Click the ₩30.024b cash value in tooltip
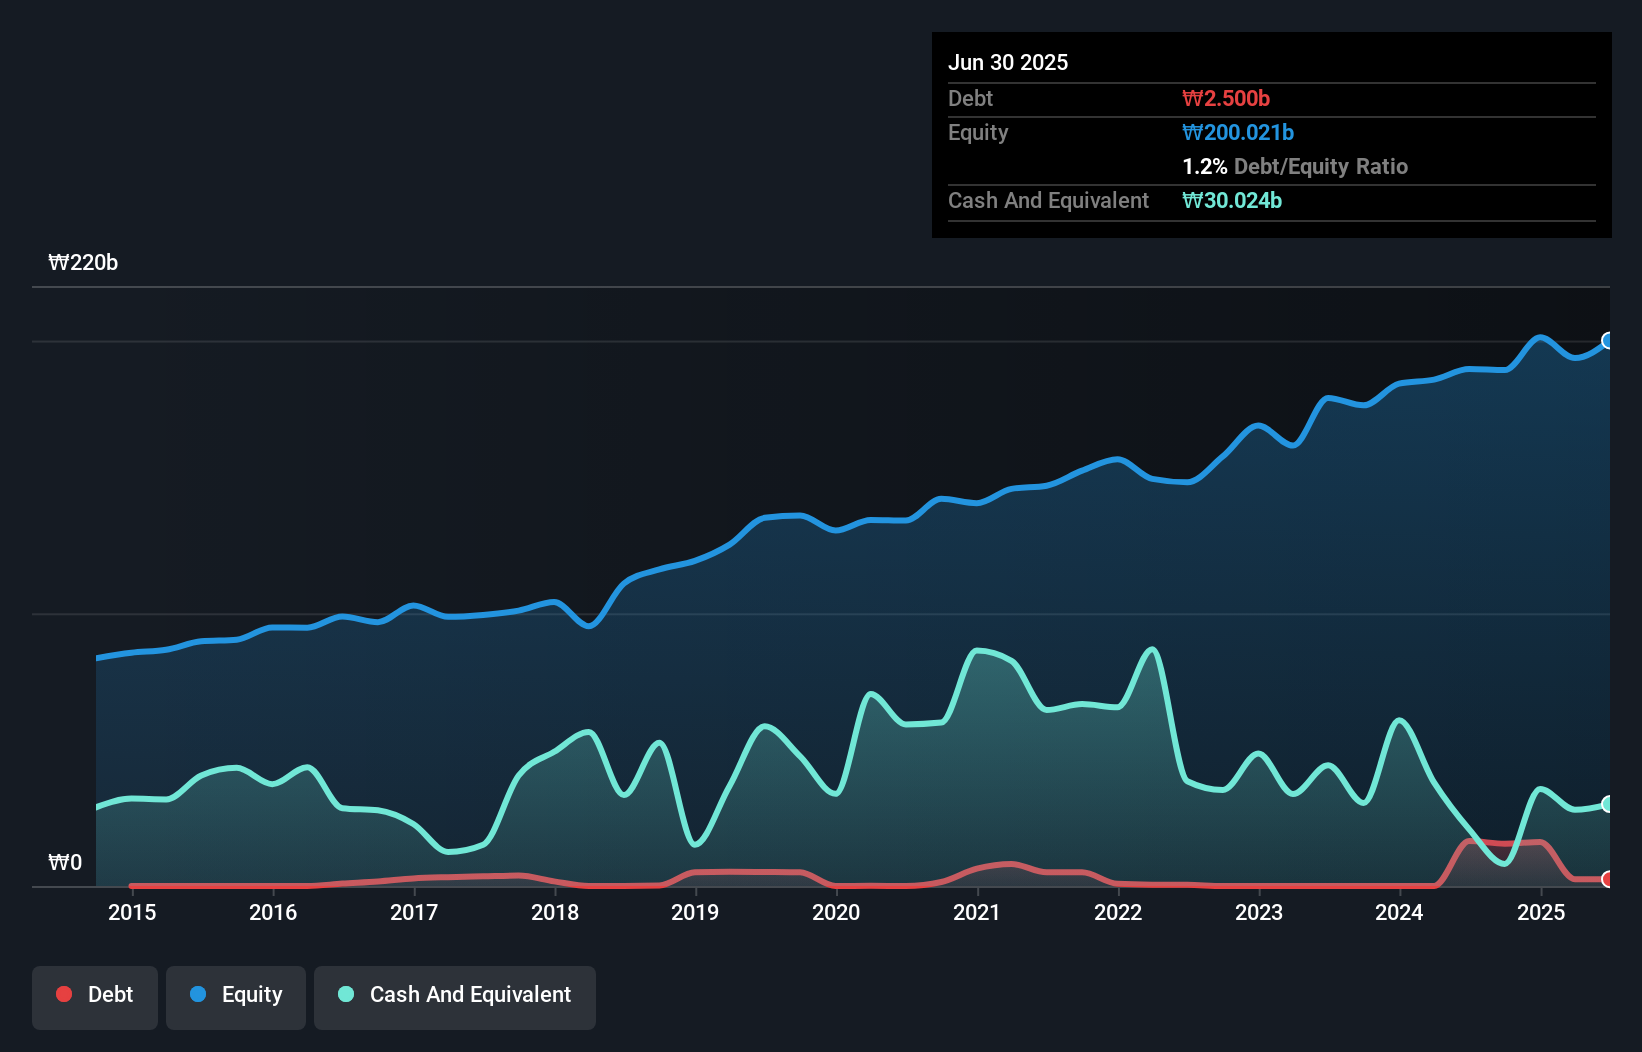The image size is (1642, 1052). (1232, 200)
